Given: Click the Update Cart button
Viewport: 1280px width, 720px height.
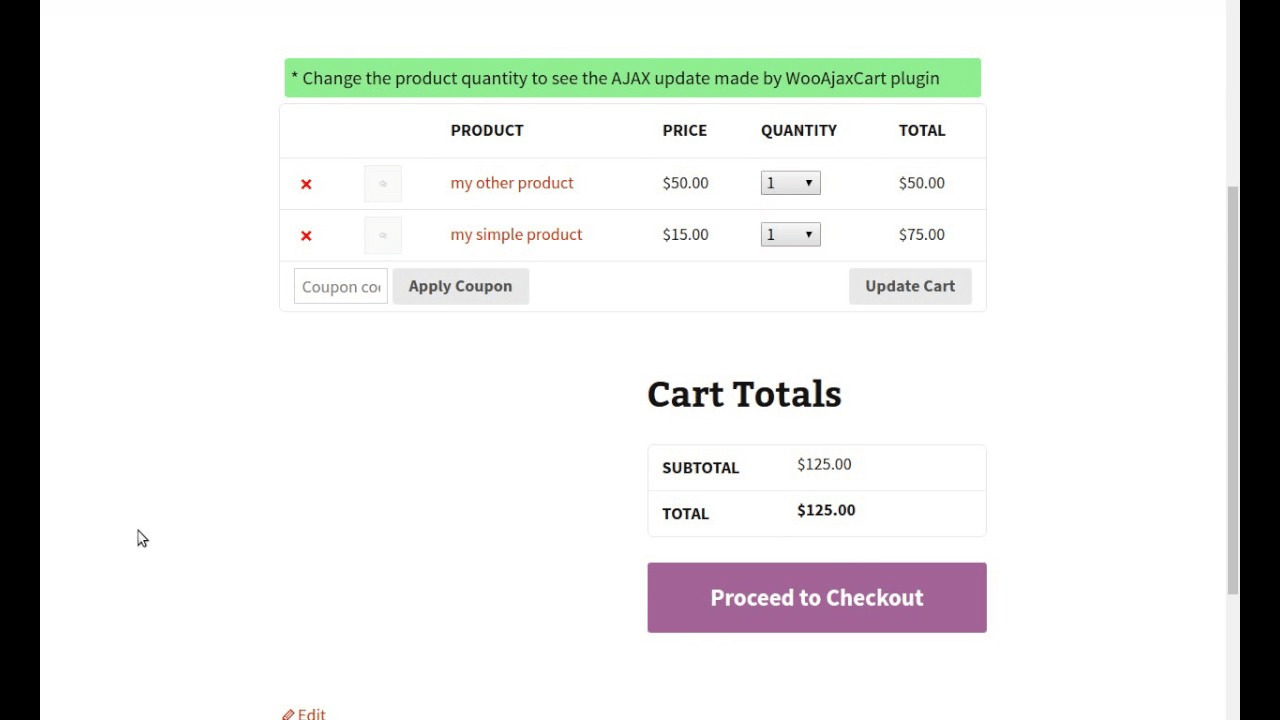Looking at the screenshot, I should 909,286.
